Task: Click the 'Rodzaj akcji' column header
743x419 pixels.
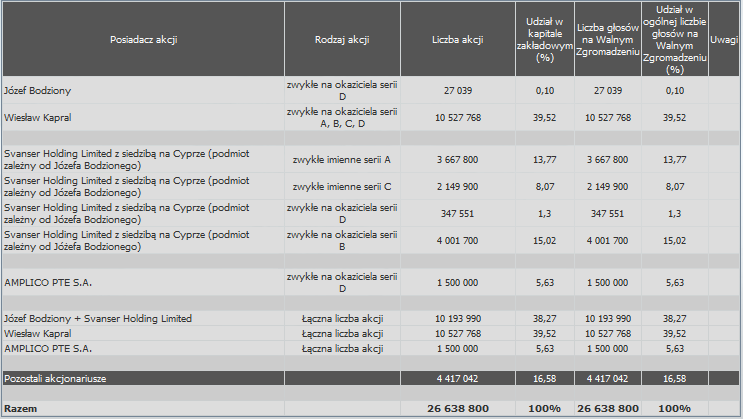Action: coord(342,39)
